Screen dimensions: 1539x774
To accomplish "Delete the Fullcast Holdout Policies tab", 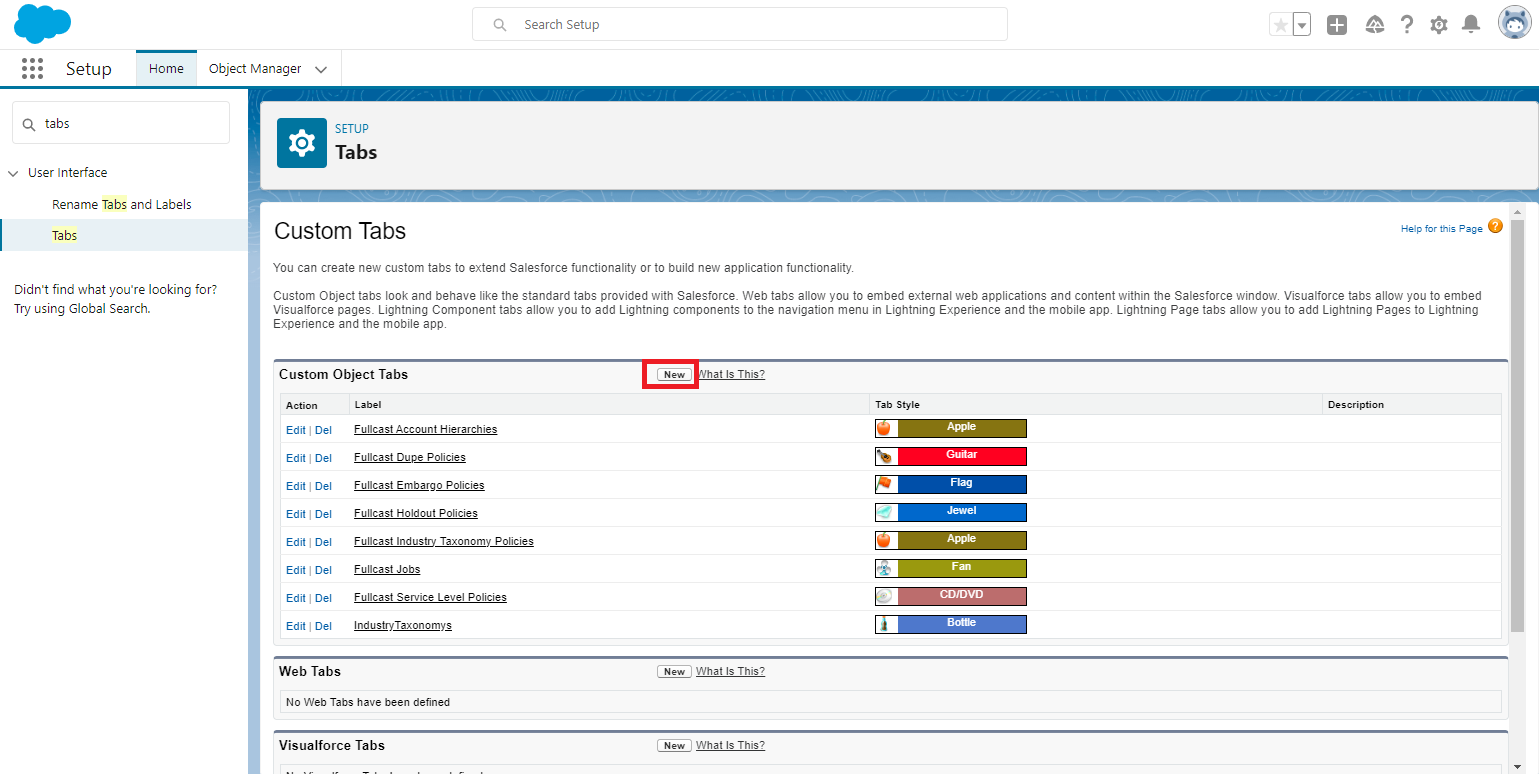I will click(x=323, y=514).
